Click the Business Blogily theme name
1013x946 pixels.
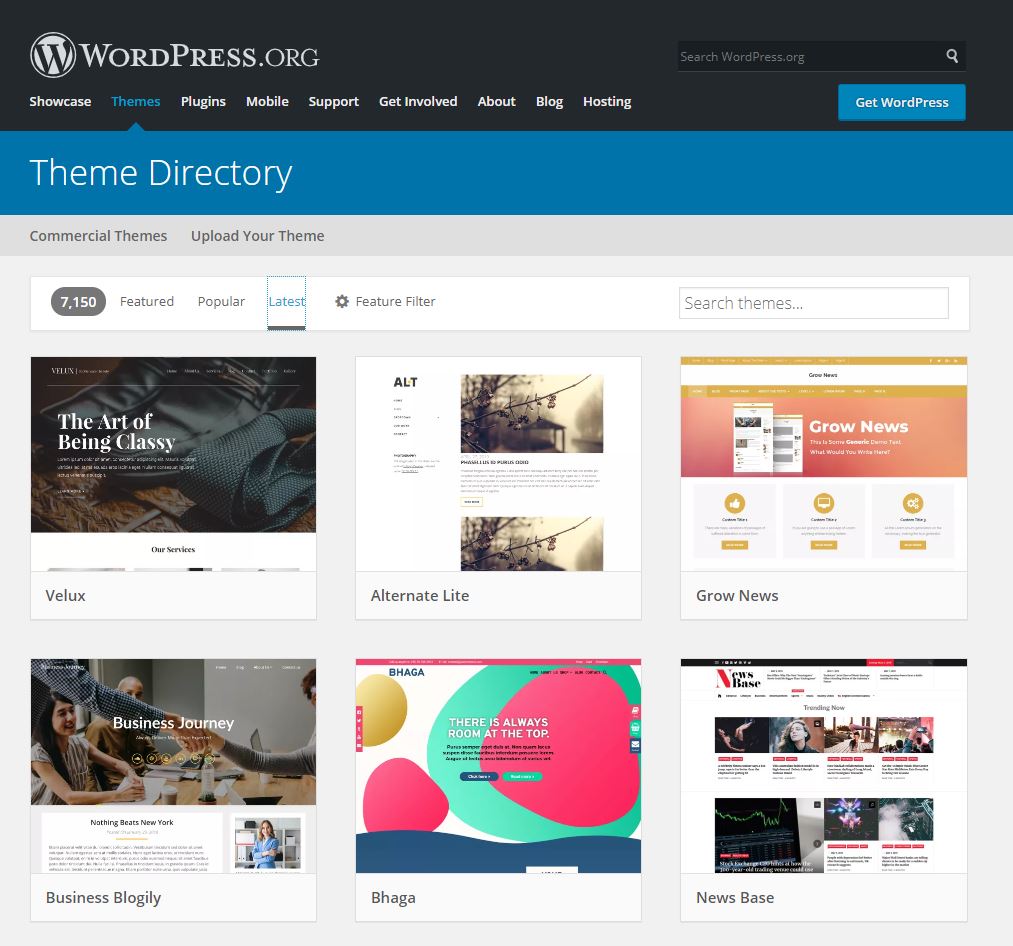[103, 898]
